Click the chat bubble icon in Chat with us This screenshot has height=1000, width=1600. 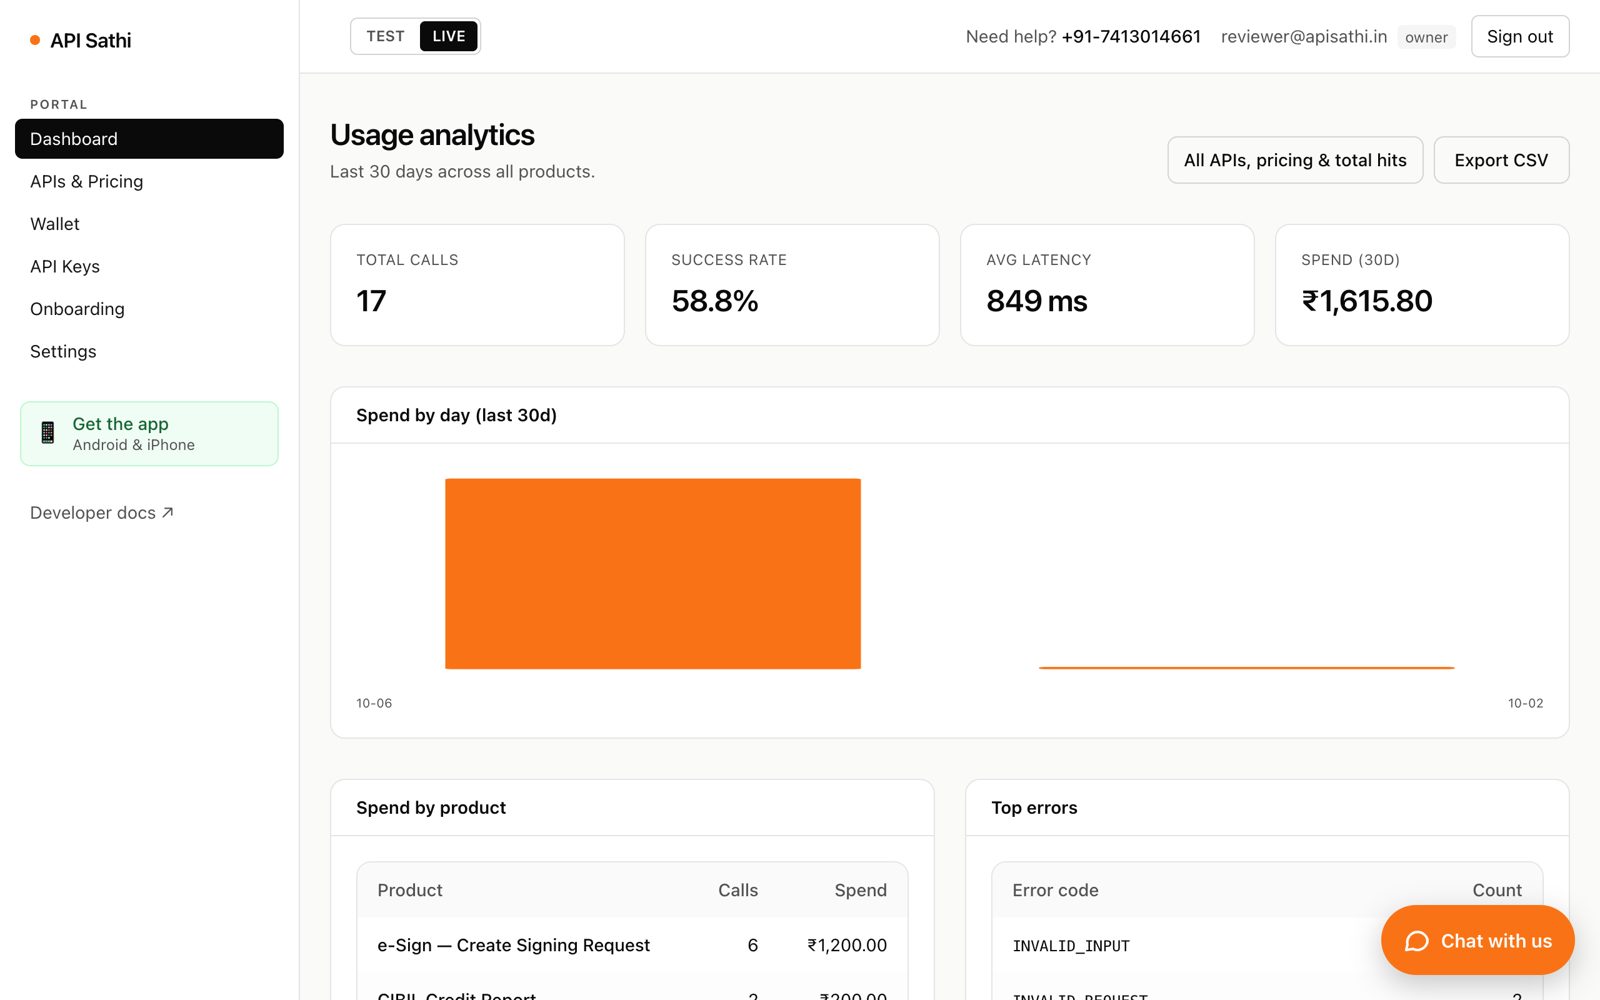coord(1417,941)
